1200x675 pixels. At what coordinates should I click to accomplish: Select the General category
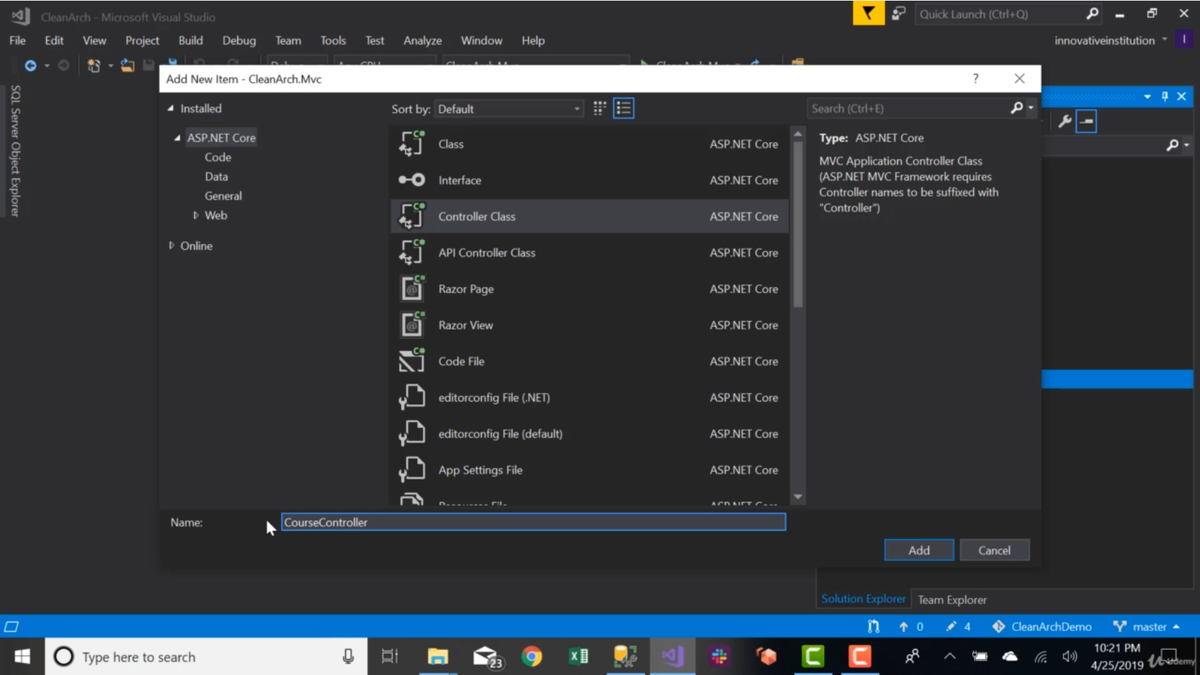[x=223, y=196]
